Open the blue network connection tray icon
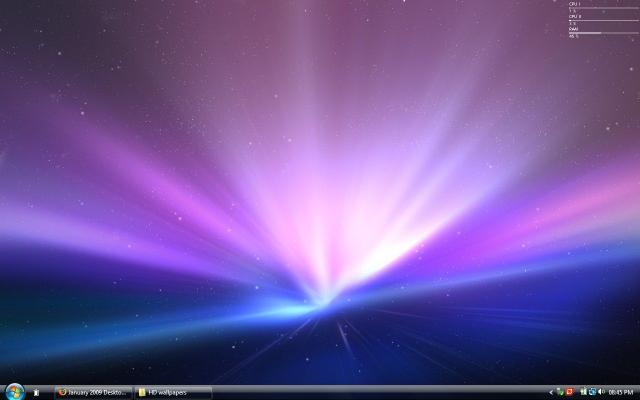640x400 pixels. point(592,392)
